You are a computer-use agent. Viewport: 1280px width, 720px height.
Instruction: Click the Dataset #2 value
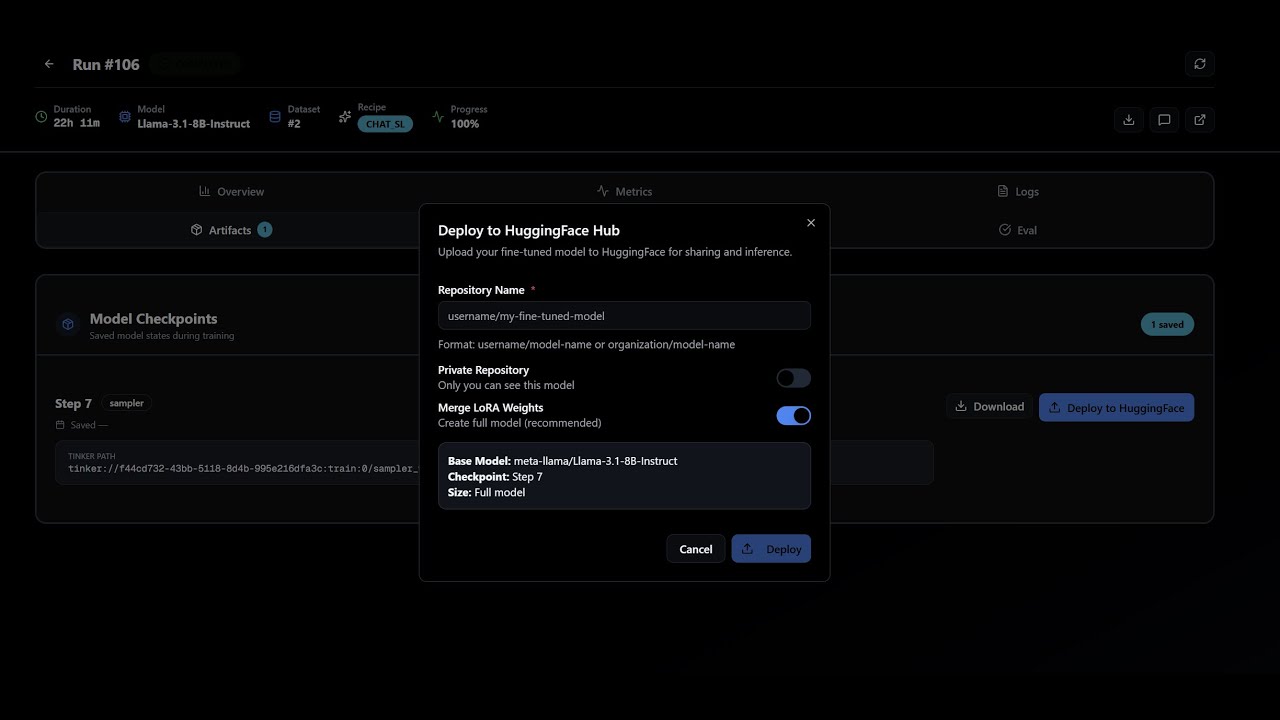click(x=294, y=124)
